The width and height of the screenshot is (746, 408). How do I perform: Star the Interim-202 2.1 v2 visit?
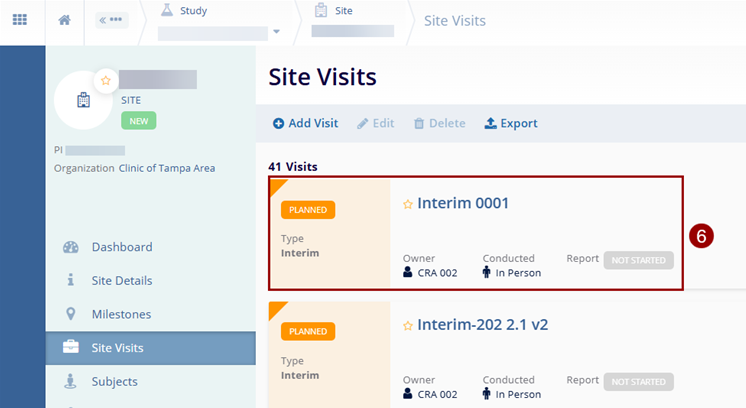pyautogui.click(x=408, y=325)
